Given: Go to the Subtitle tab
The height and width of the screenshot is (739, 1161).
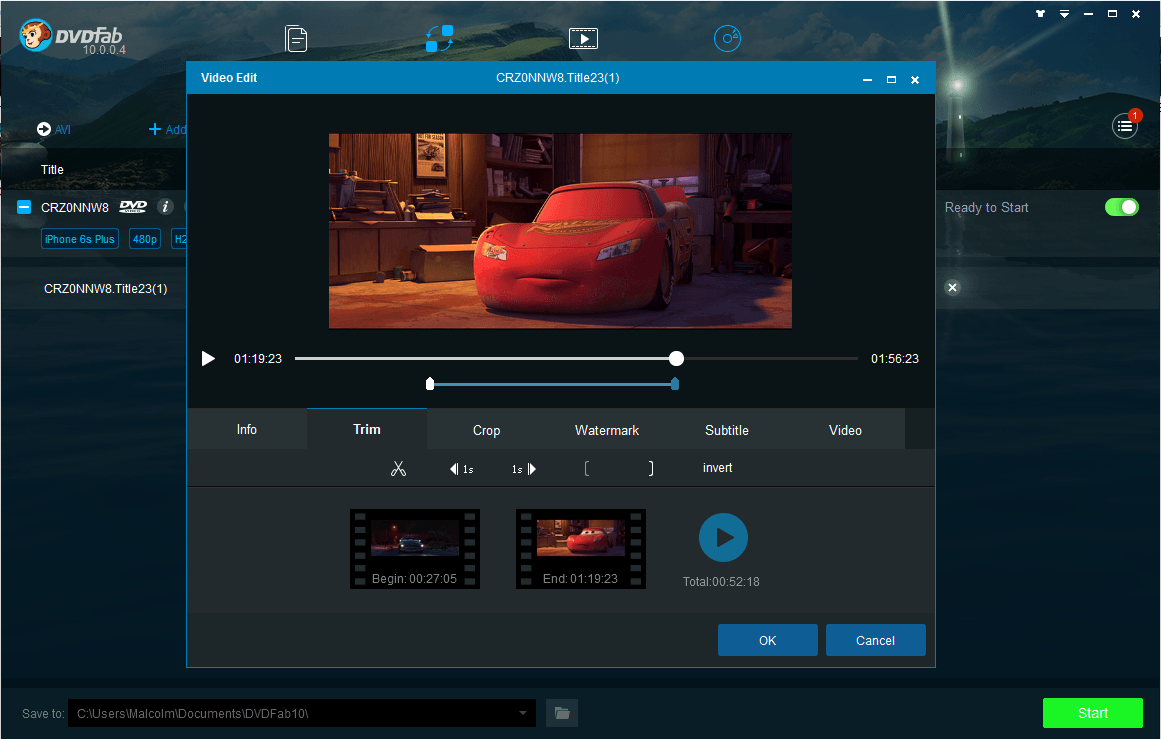Looking at the screenshot, I should (726, 430).
